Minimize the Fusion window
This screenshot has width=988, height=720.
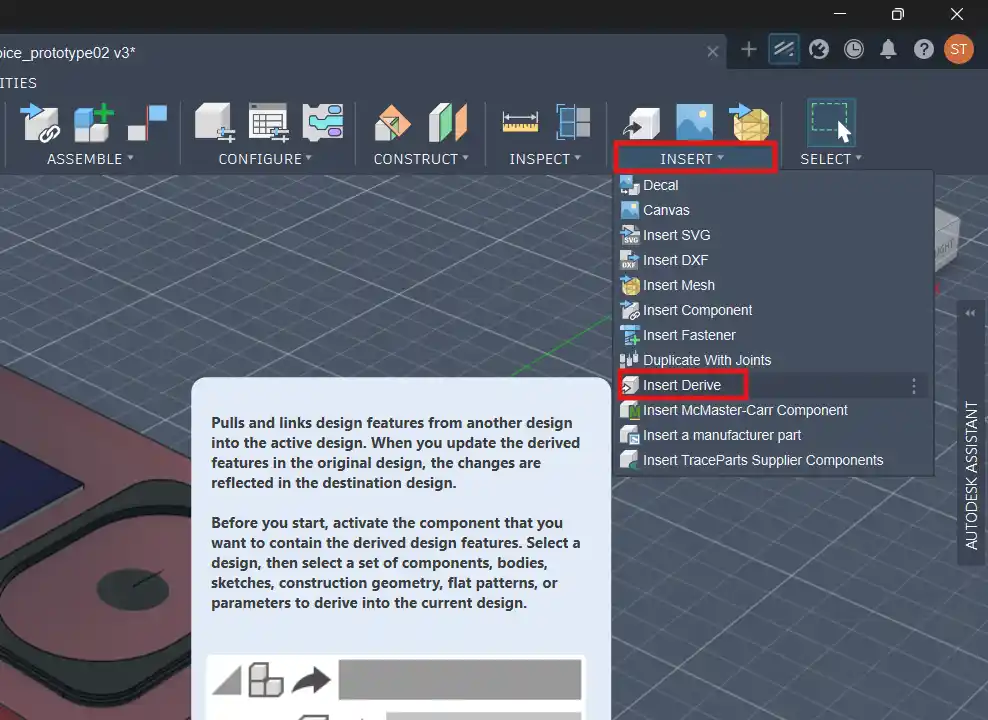click(840, 14)
